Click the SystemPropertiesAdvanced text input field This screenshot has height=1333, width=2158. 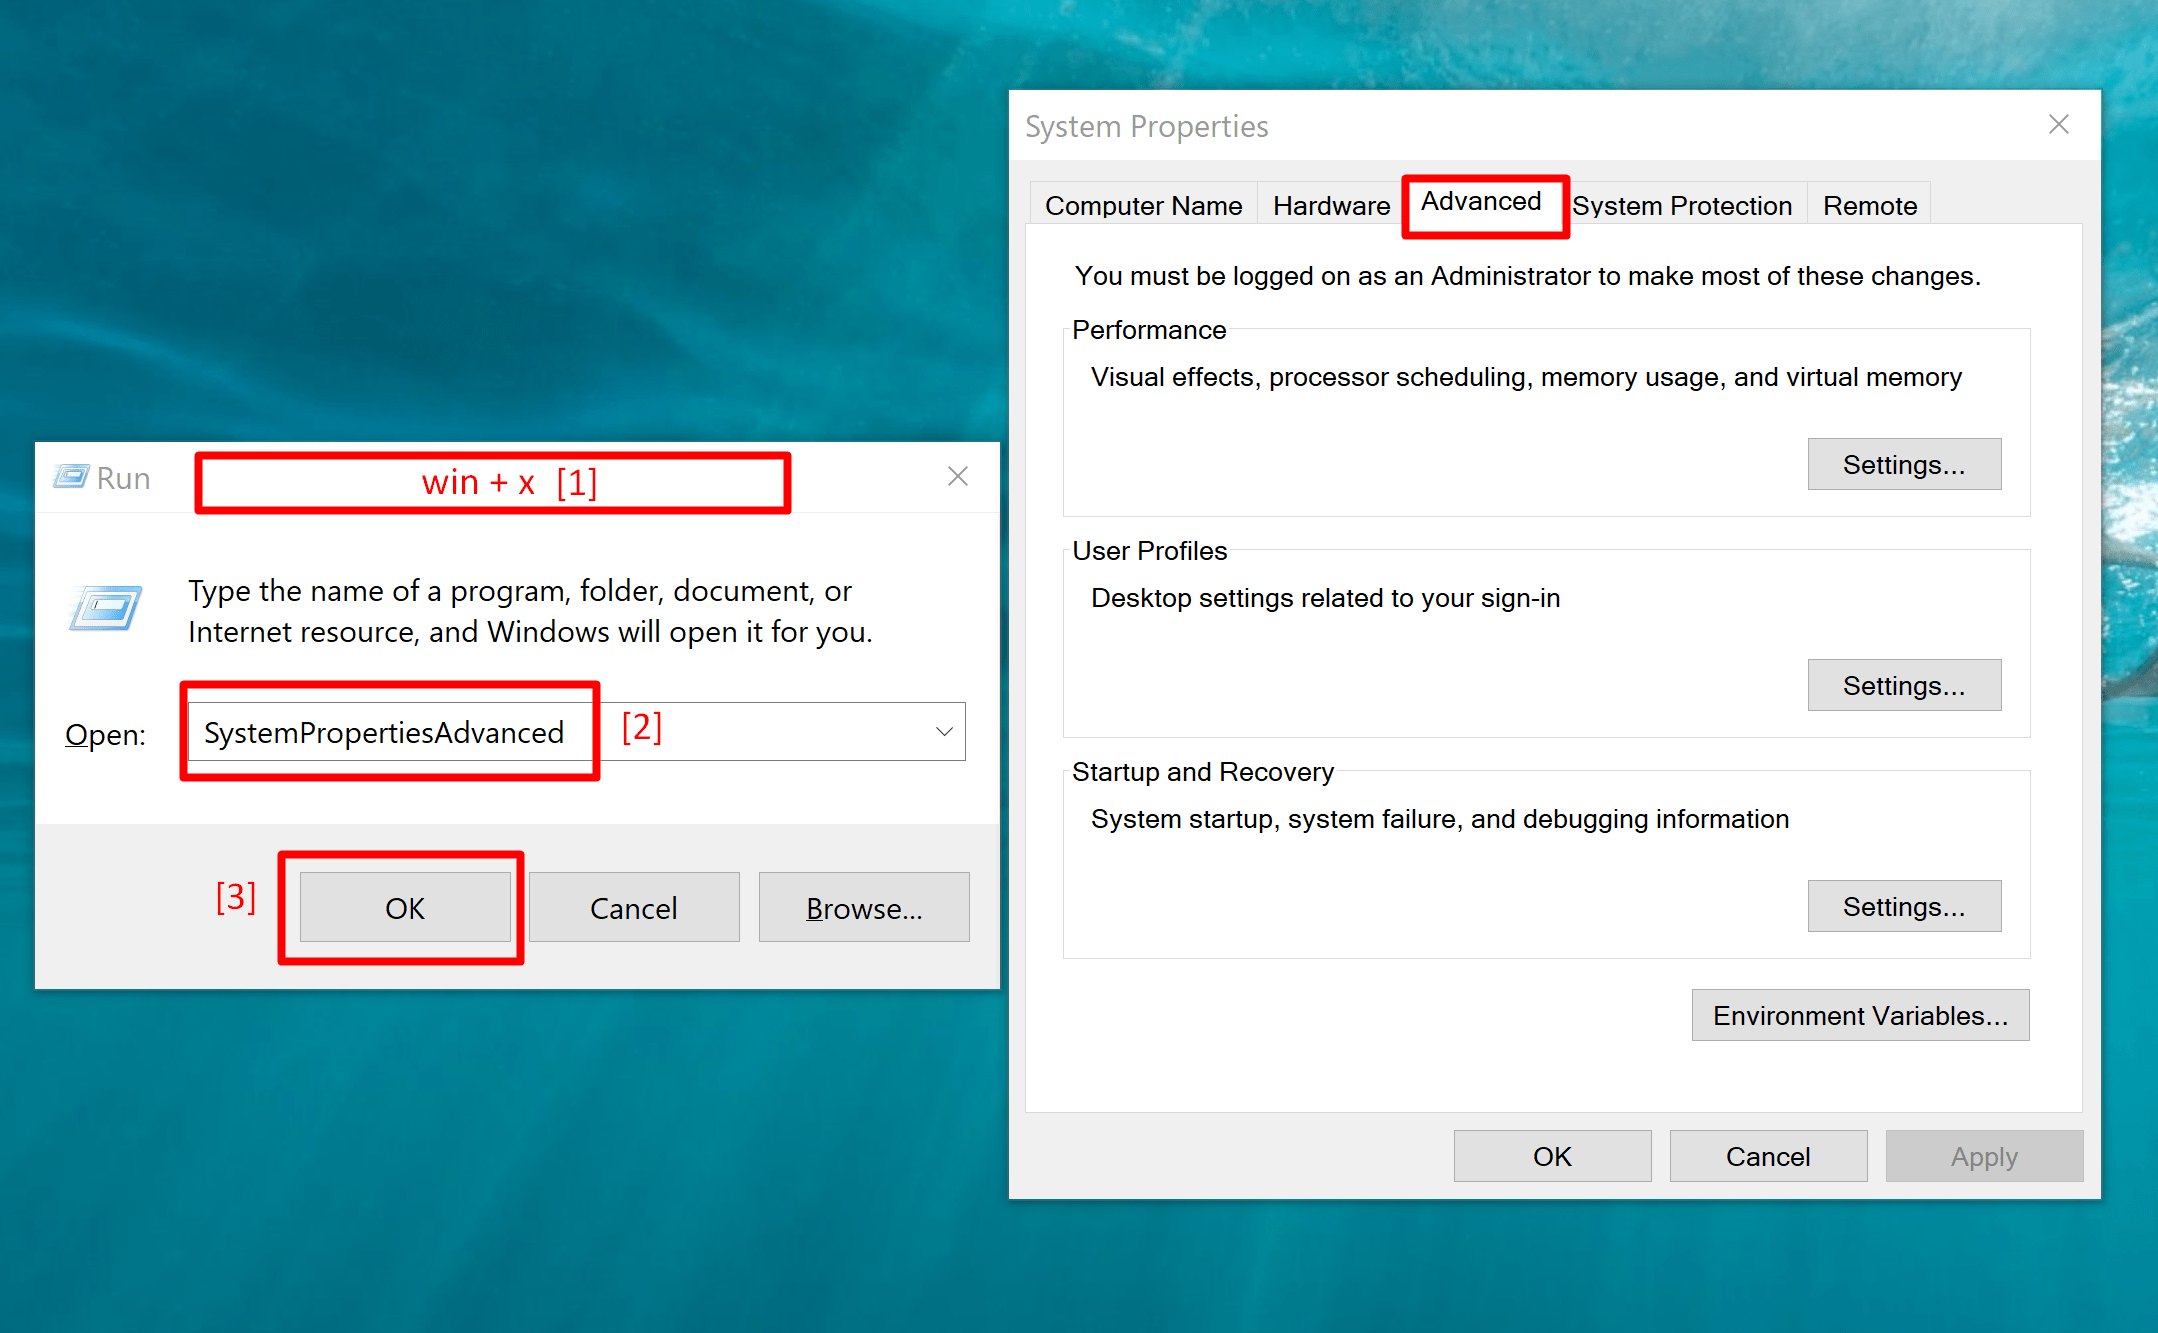click(x=385, y=733)
